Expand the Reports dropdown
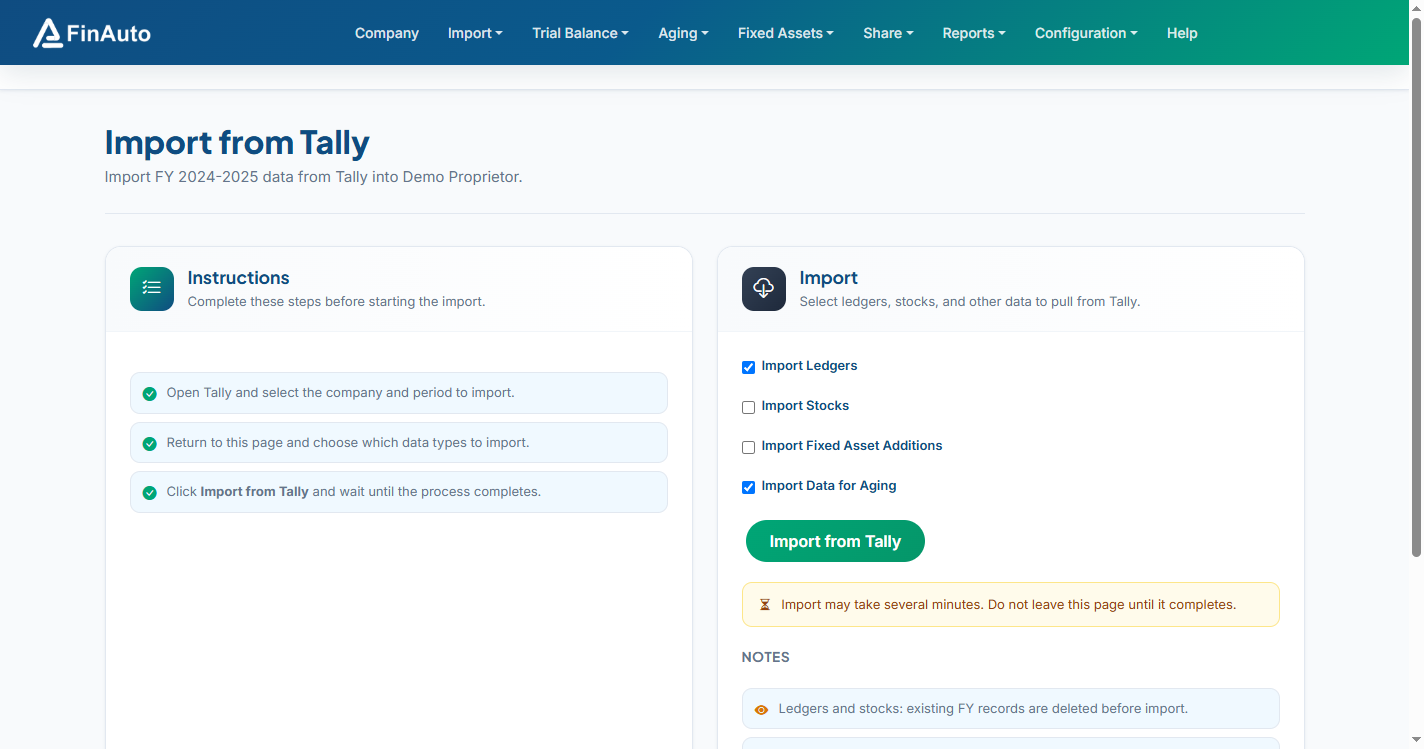The height and width of the screenshot is (749, 1424). [974, 33]
